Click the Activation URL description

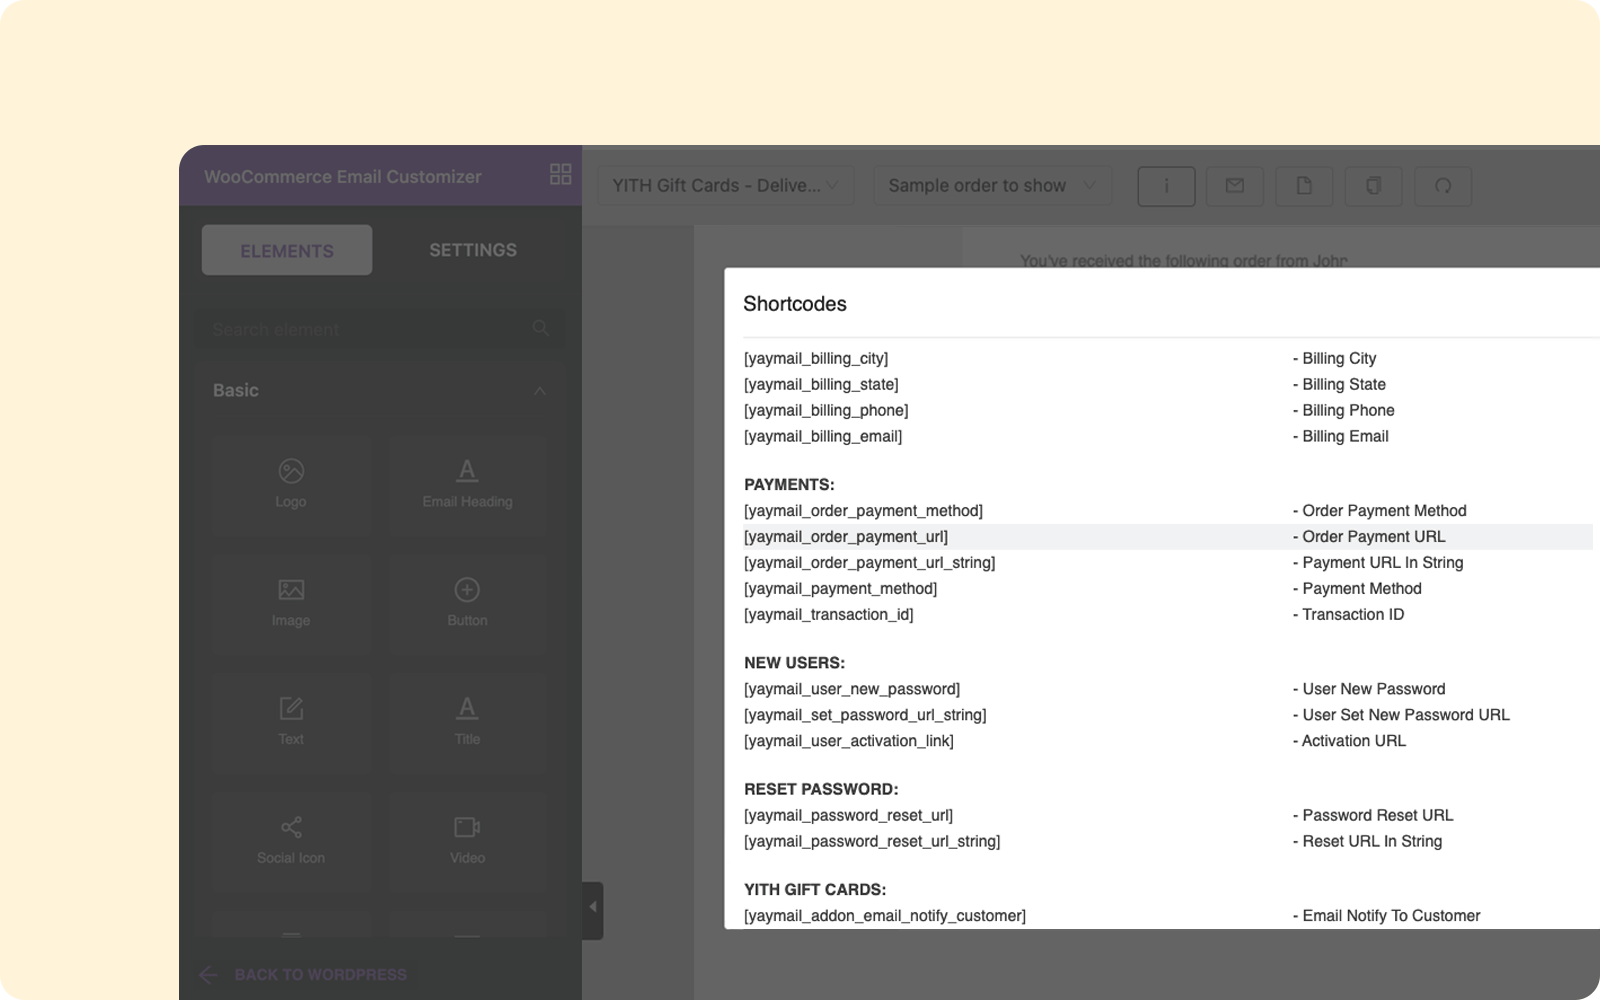tap(1349, 741)
